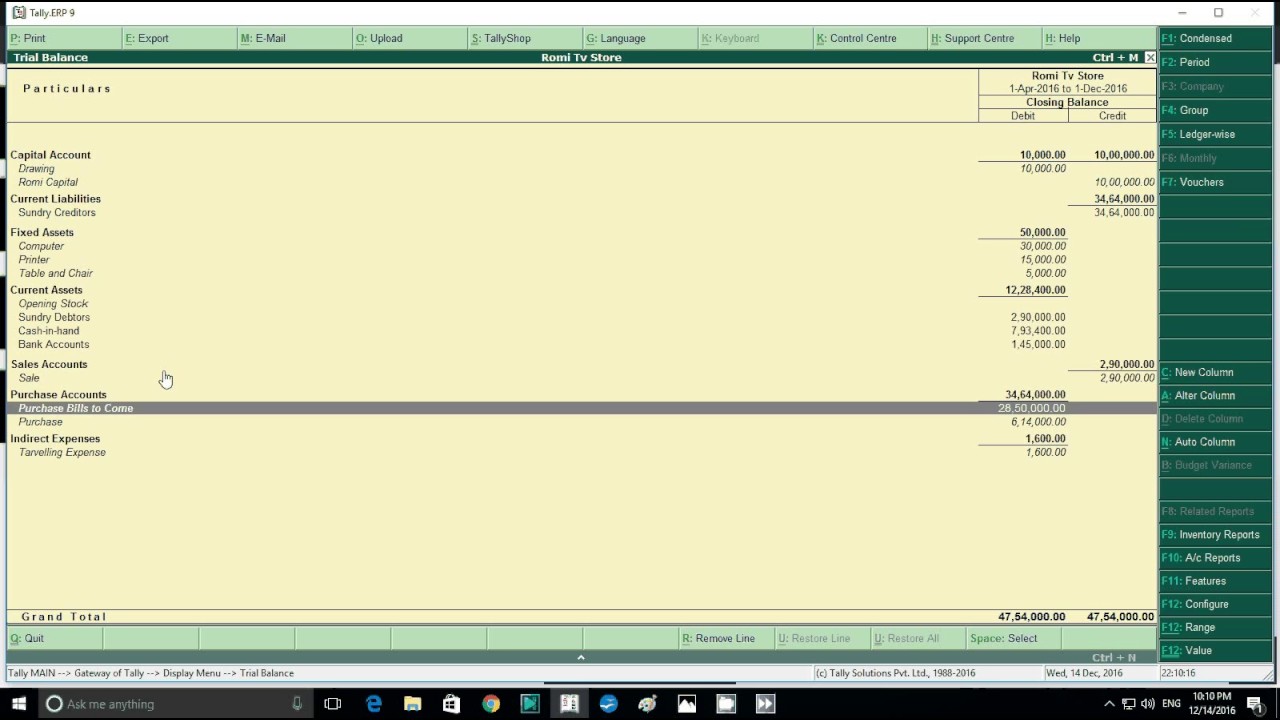
Task: Open Control Centre
Action: pos(869,38)
